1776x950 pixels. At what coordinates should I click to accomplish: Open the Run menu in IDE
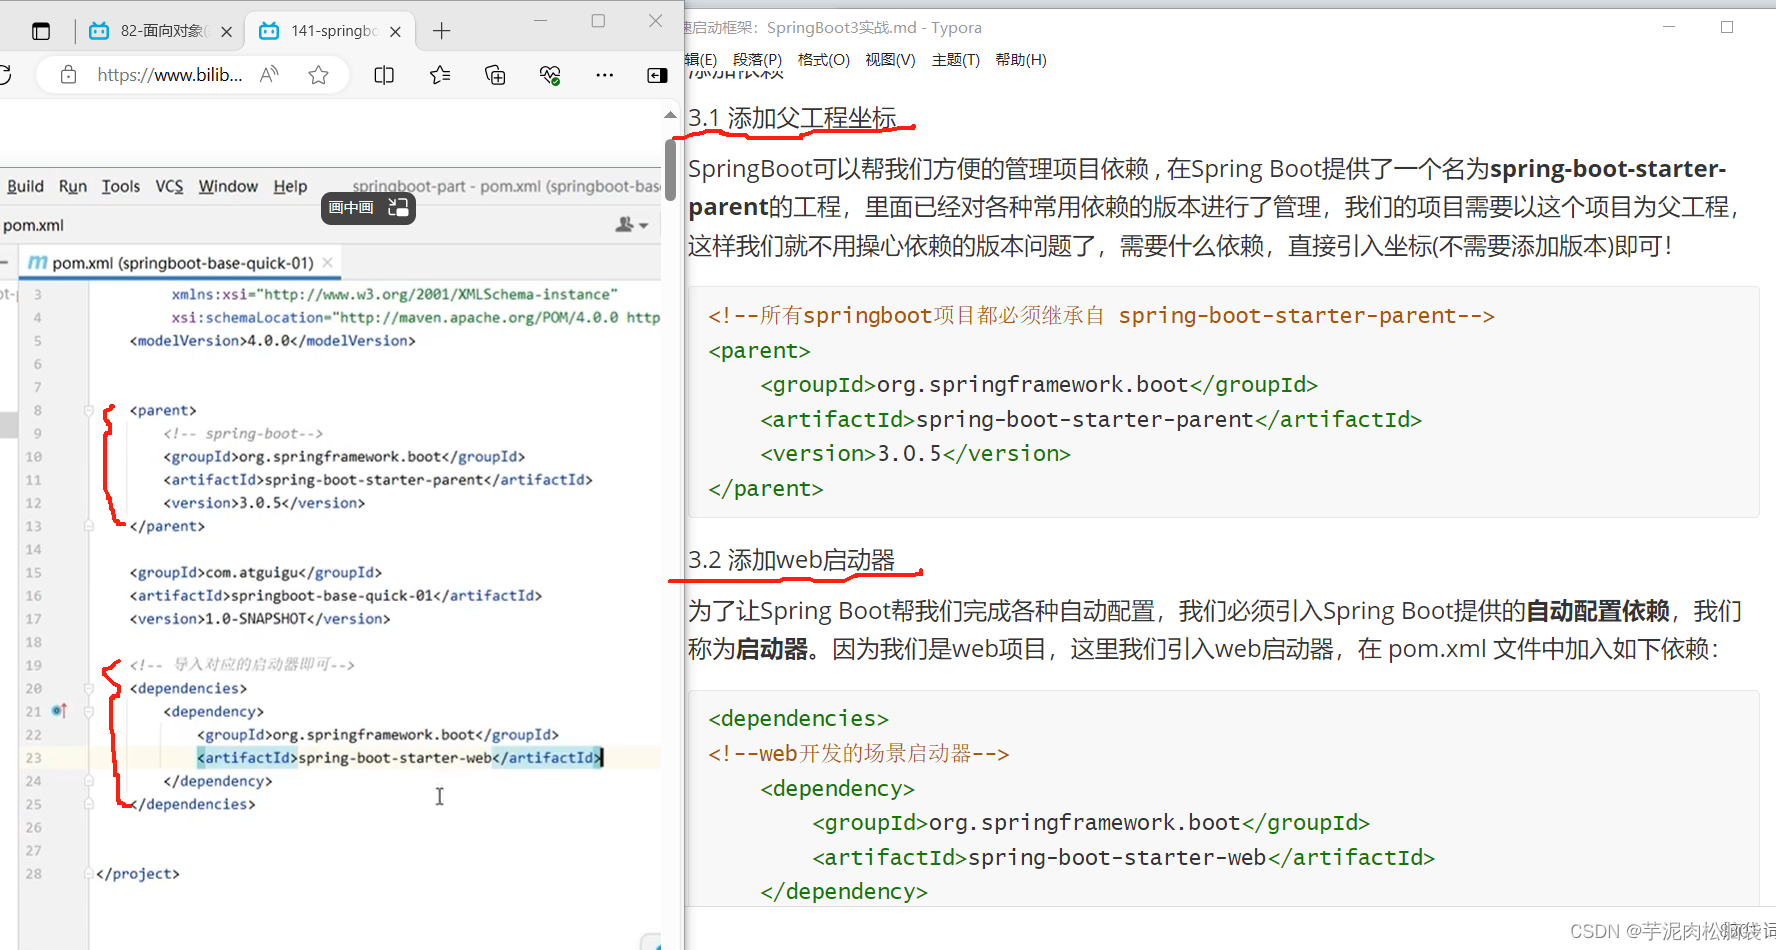click(x=73, y=186)
